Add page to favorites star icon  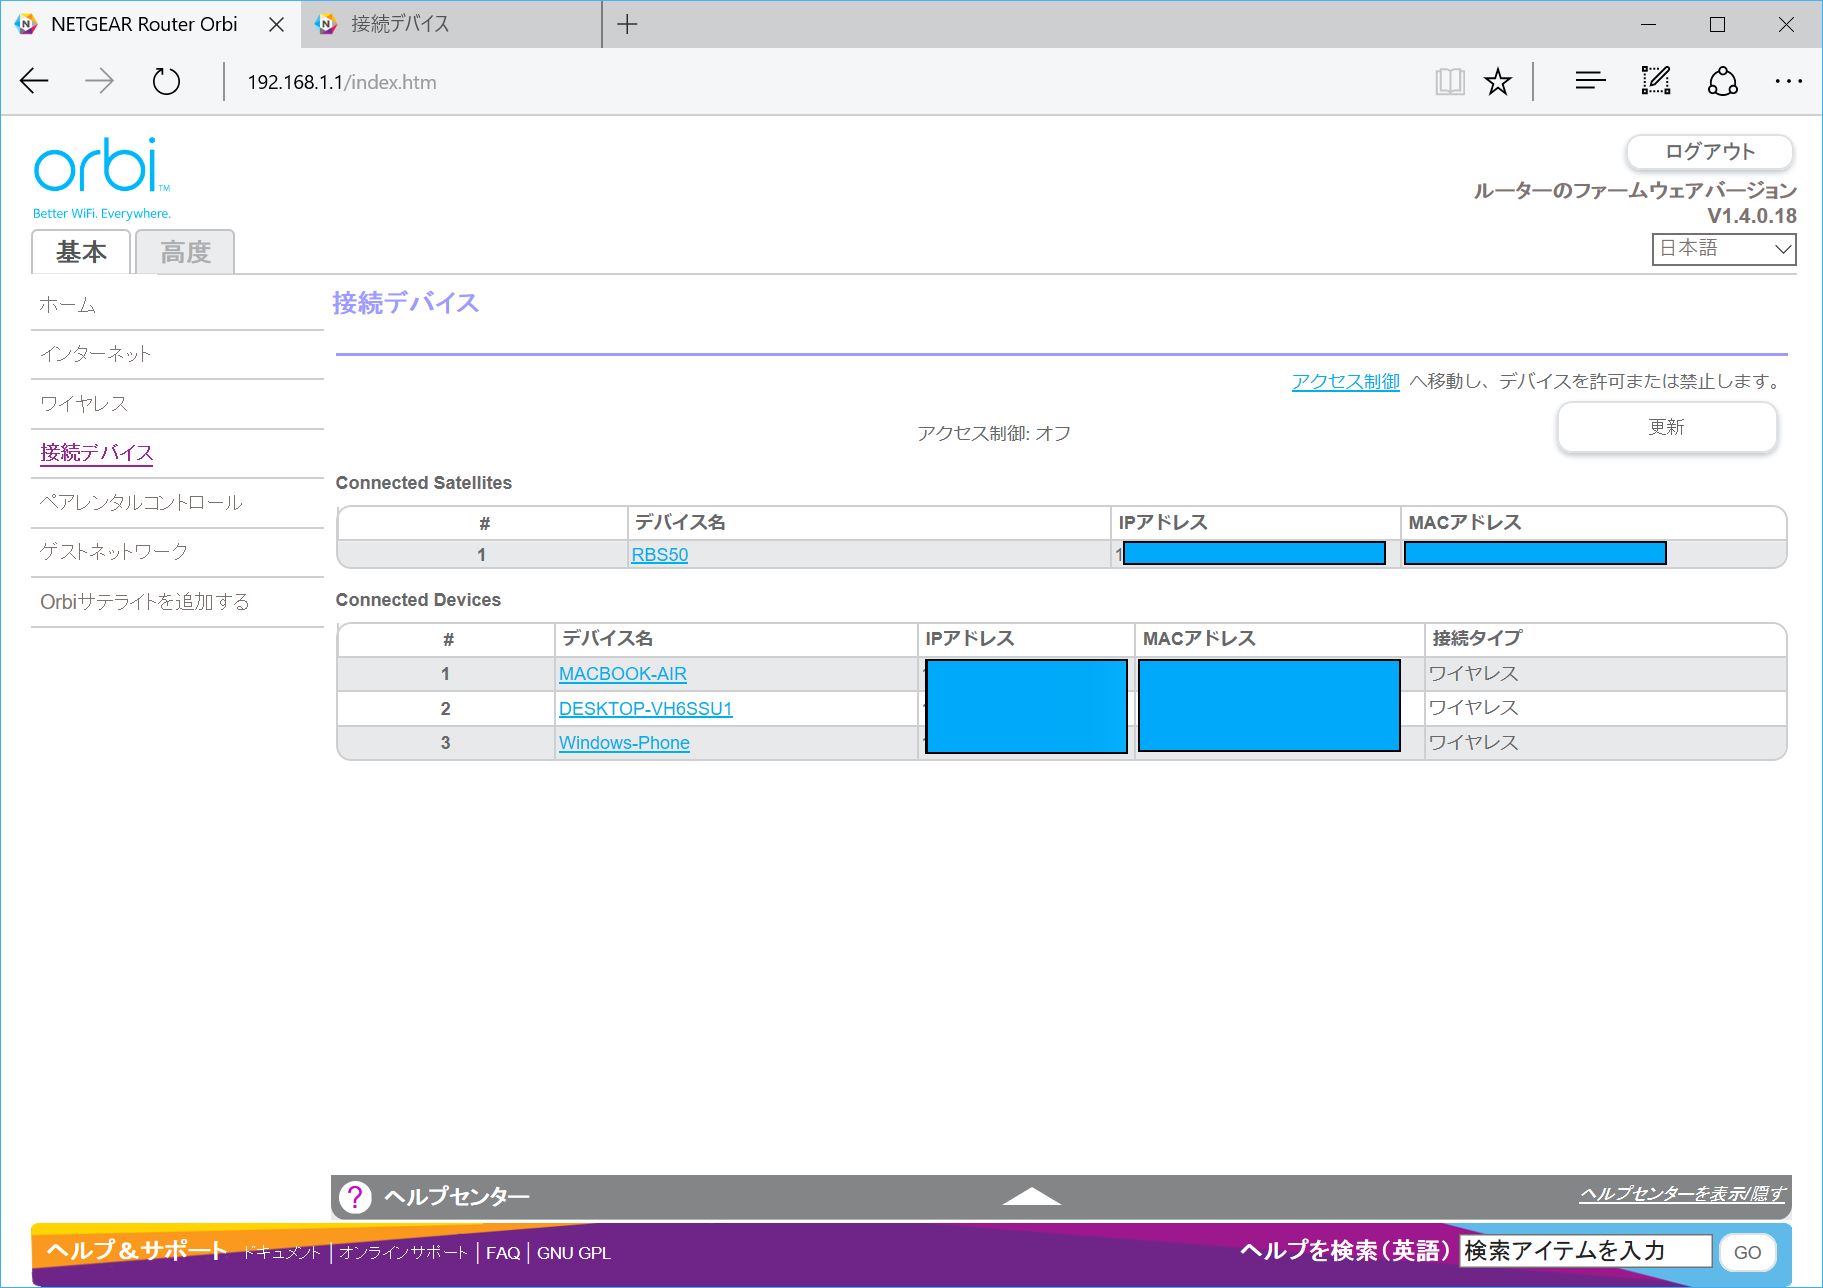tap(1497, 81)
